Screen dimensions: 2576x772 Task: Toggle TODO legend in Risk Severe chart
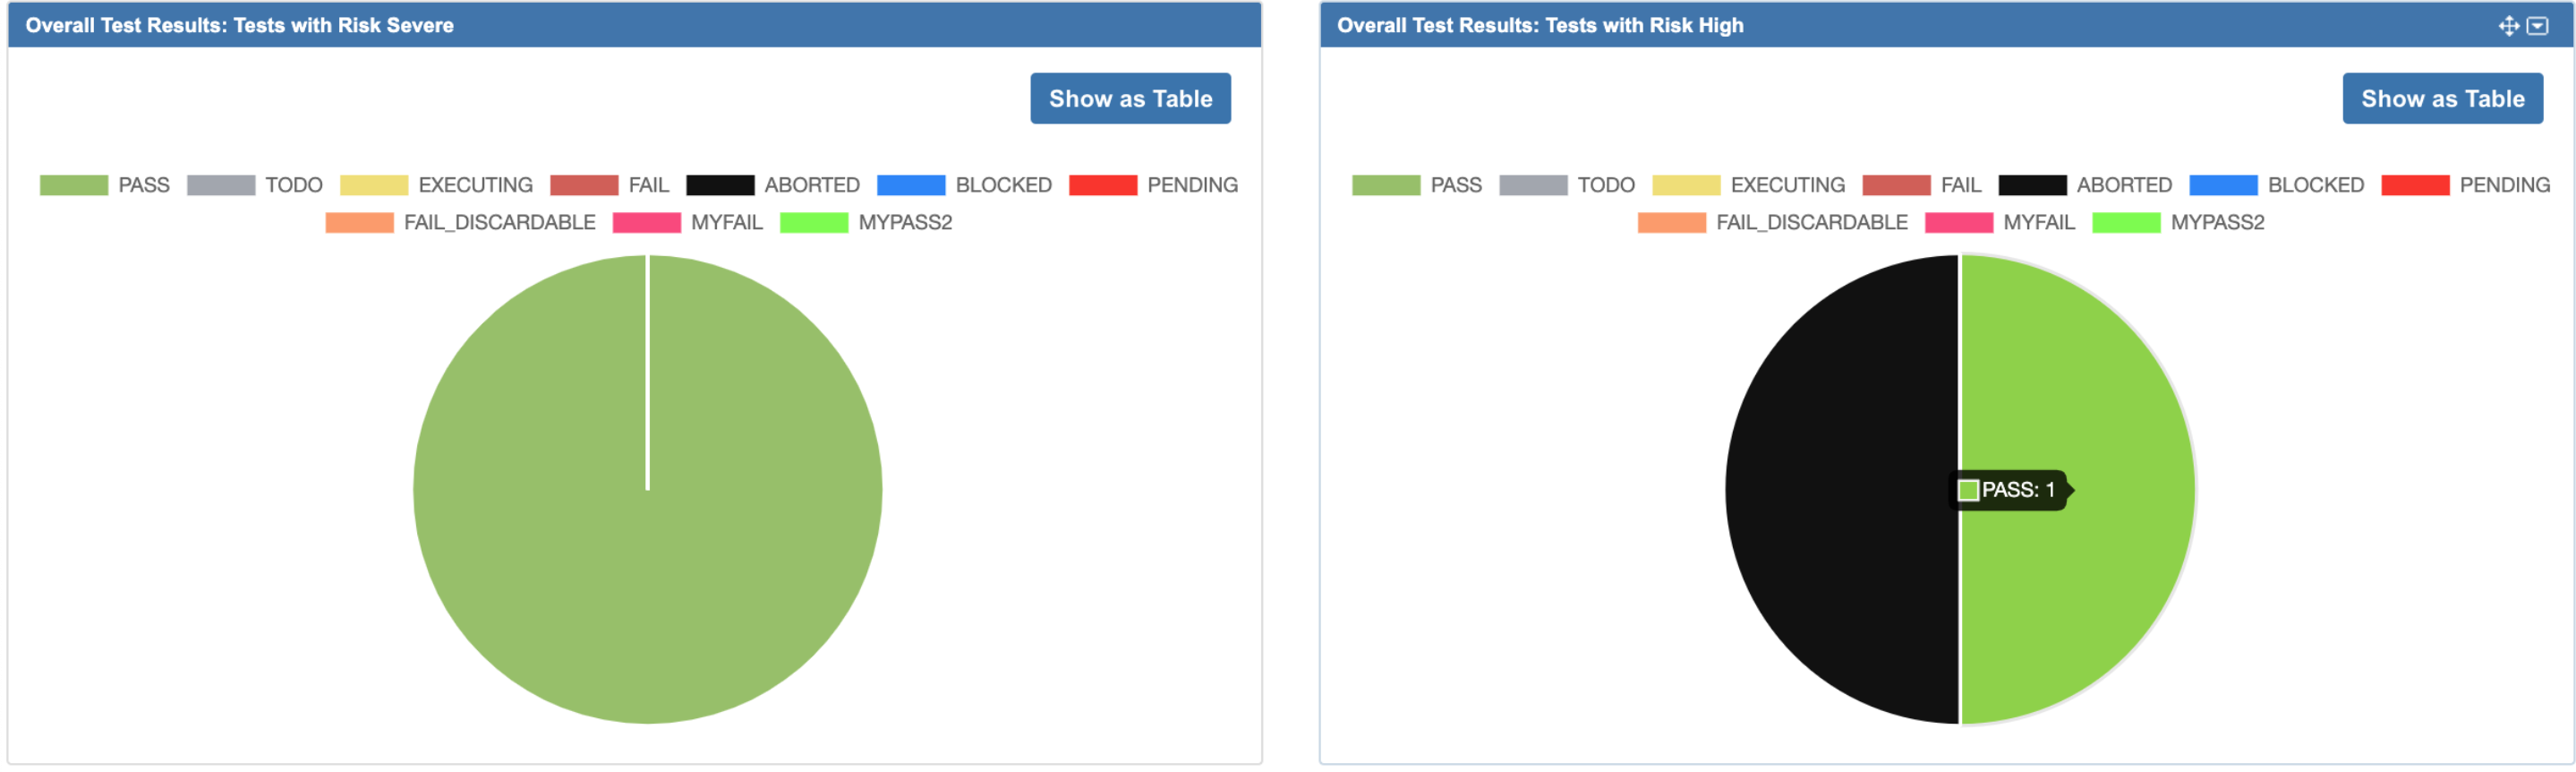click(255, 185)
